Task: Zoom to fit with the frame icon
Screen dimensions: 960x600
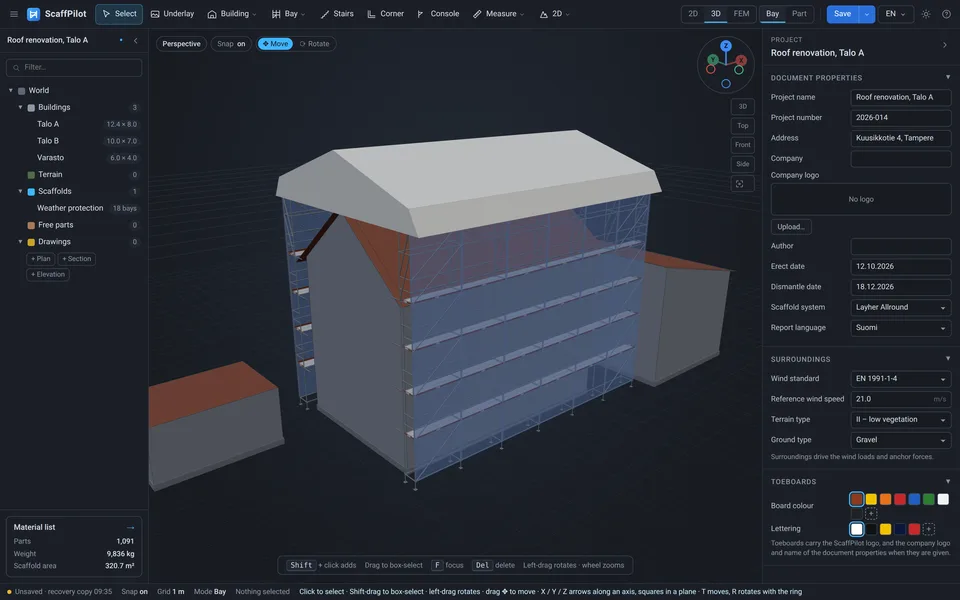Action: pos(740,184)
